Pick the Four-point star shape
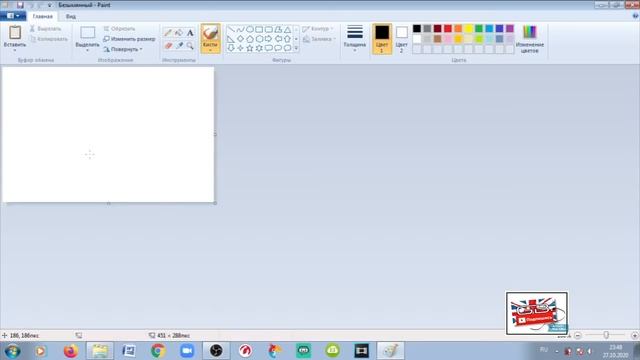The image size is (640, 360). pos(240,48)
